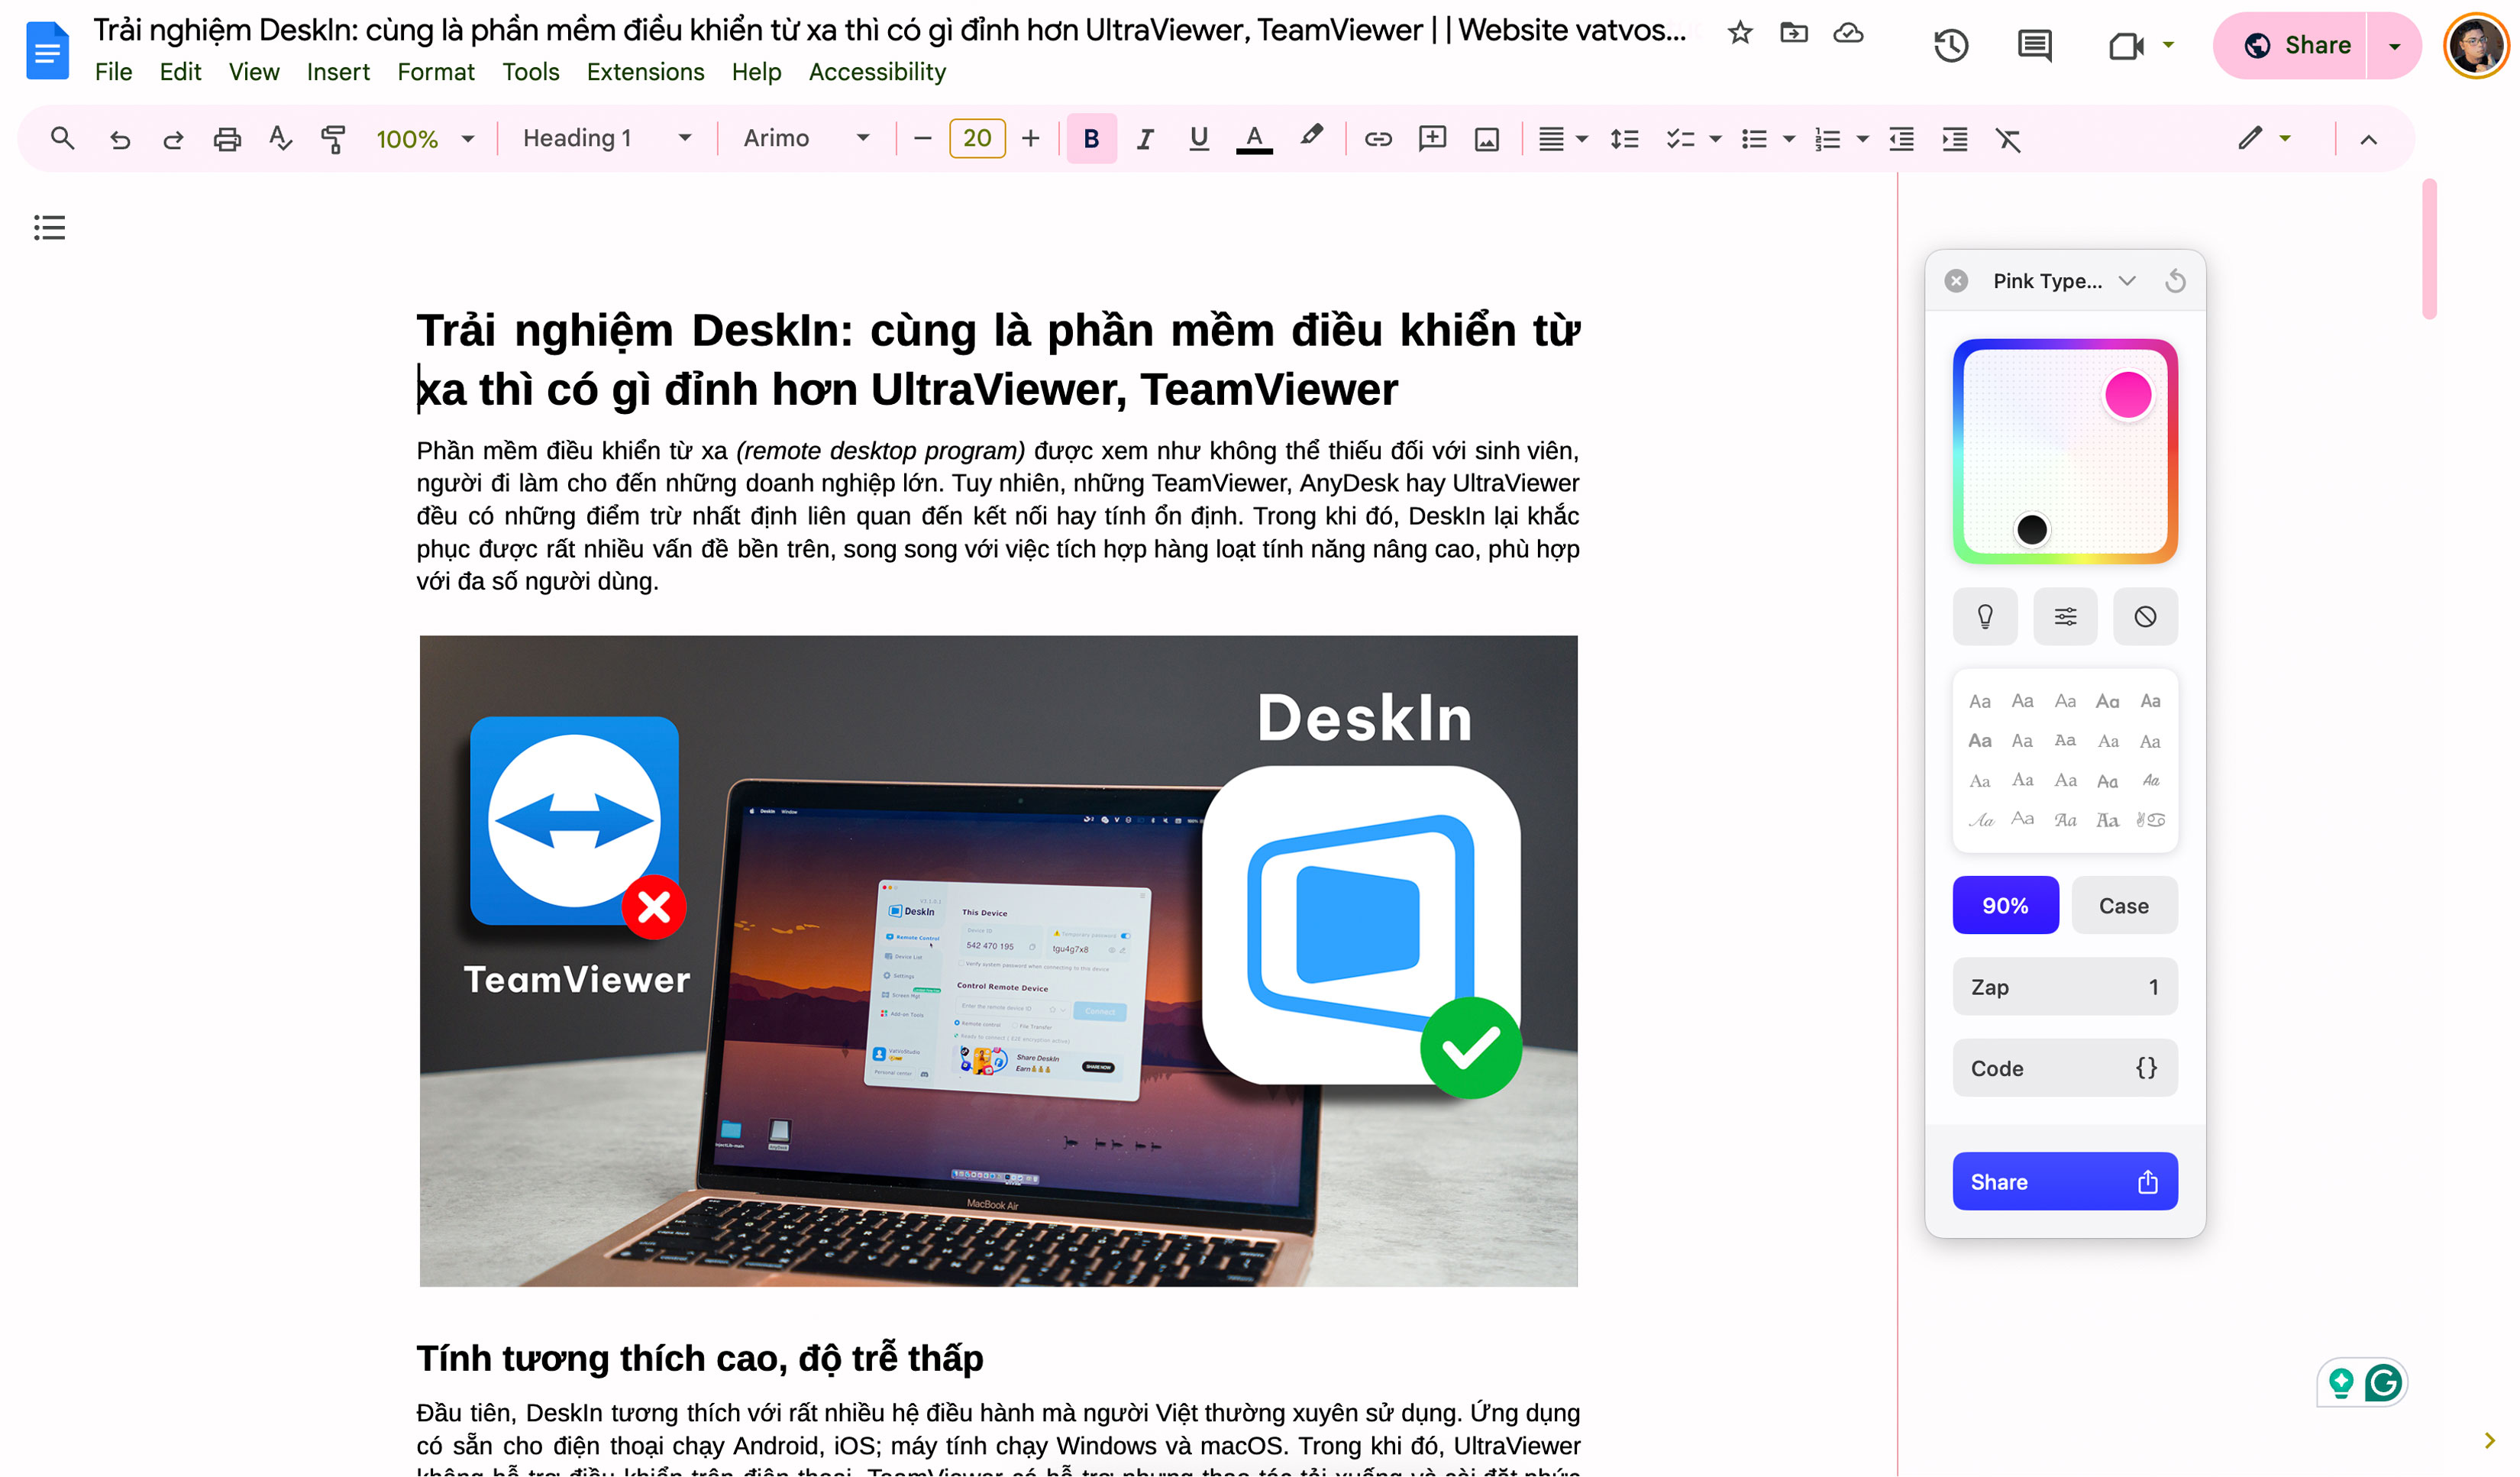Screen dimensions: 2520x1477
Task: Open the account profile avatar
Action: [2475, 46]
